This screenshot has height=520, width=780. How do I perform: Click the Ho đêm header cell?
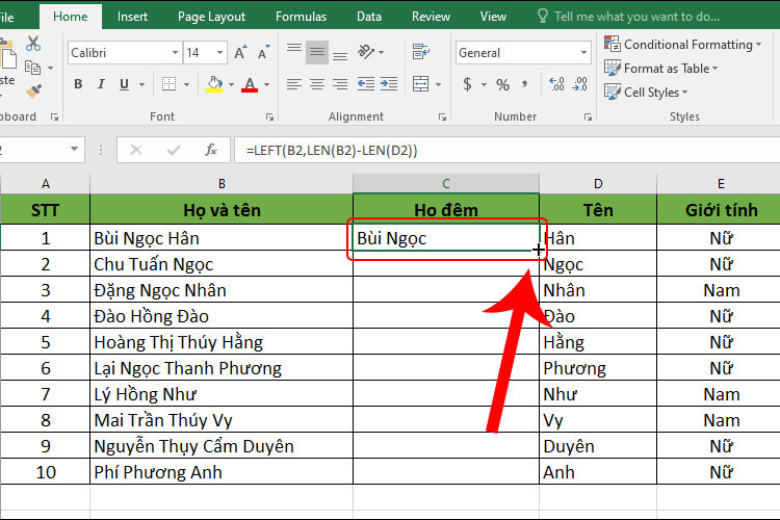[446, 210]
